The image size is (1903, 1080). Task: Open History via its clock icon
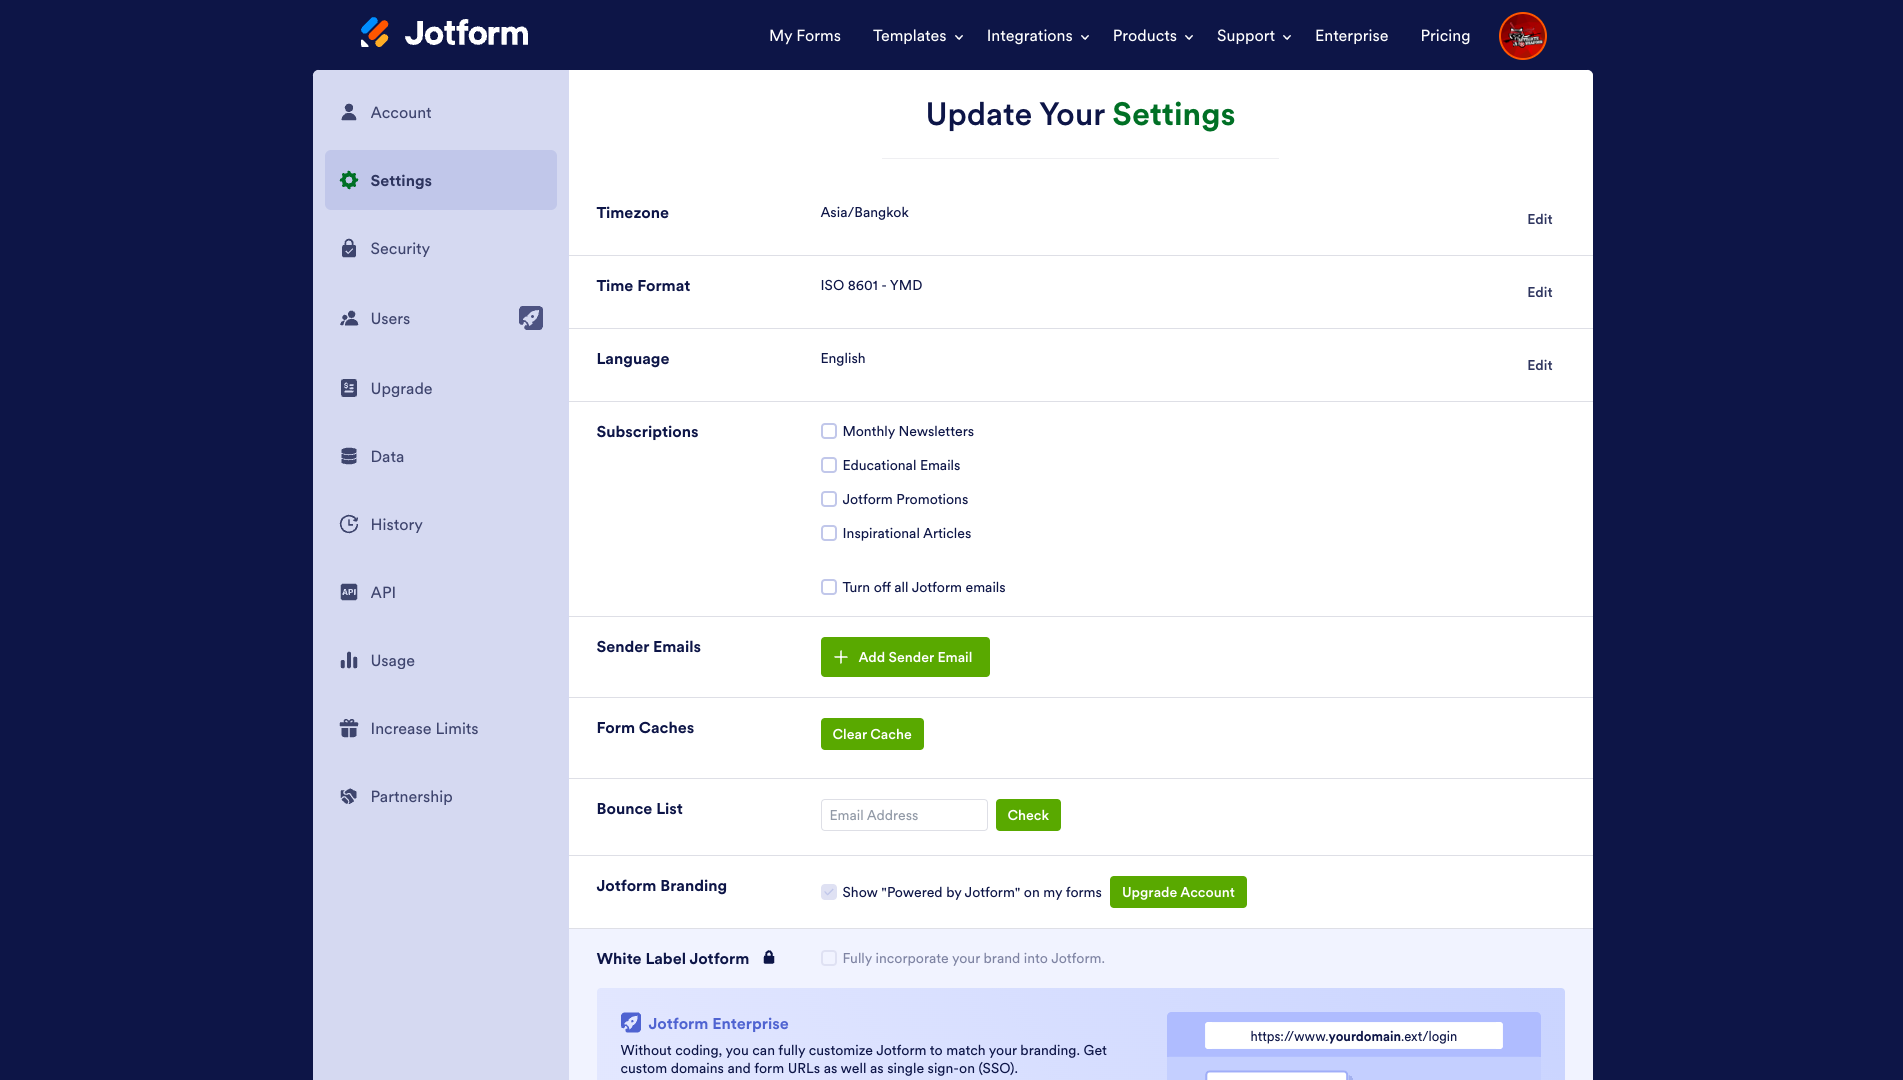(x=349, y=524)
